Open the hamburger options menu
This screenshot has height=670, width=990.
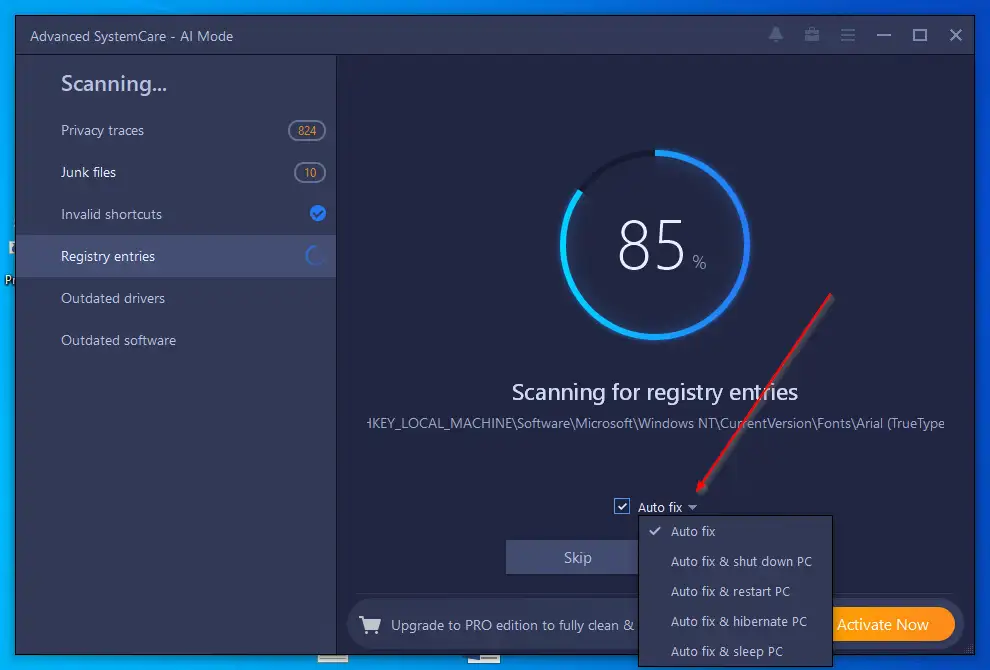pos(848,35)
